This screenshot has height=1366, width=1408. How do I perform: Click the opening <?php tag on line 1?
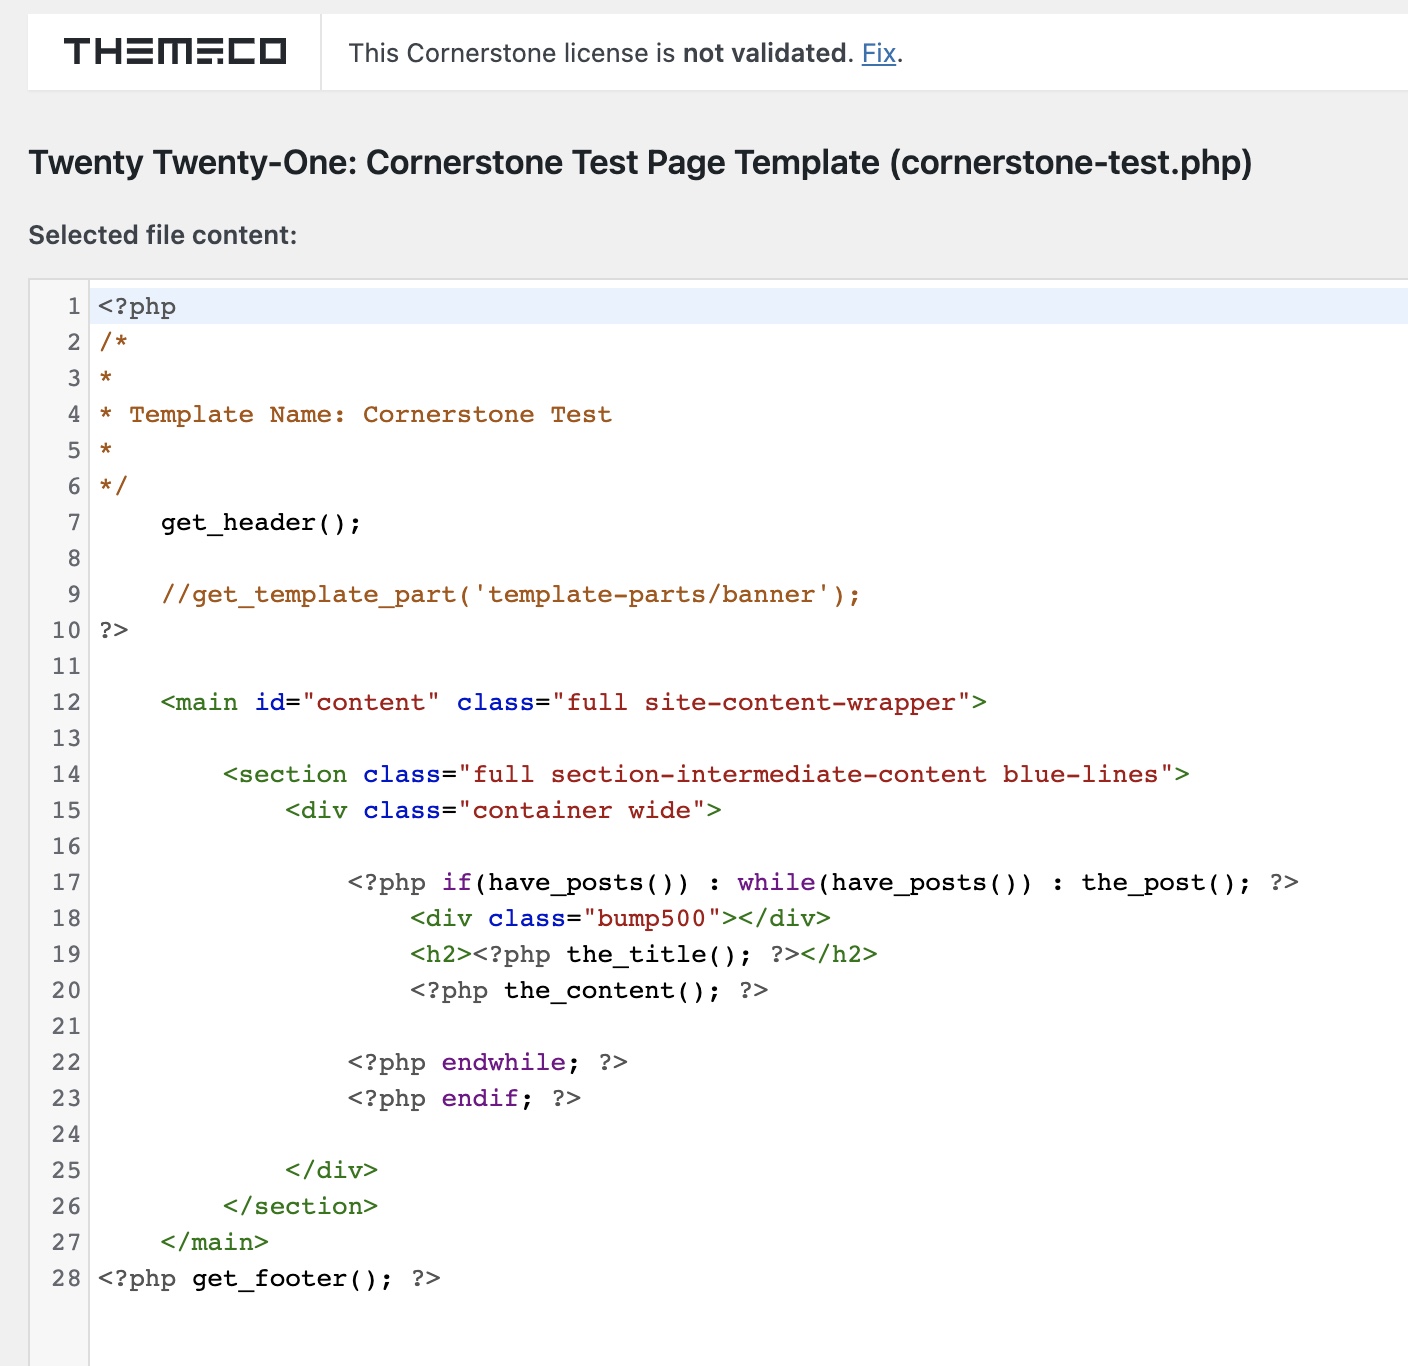[137, 307]
